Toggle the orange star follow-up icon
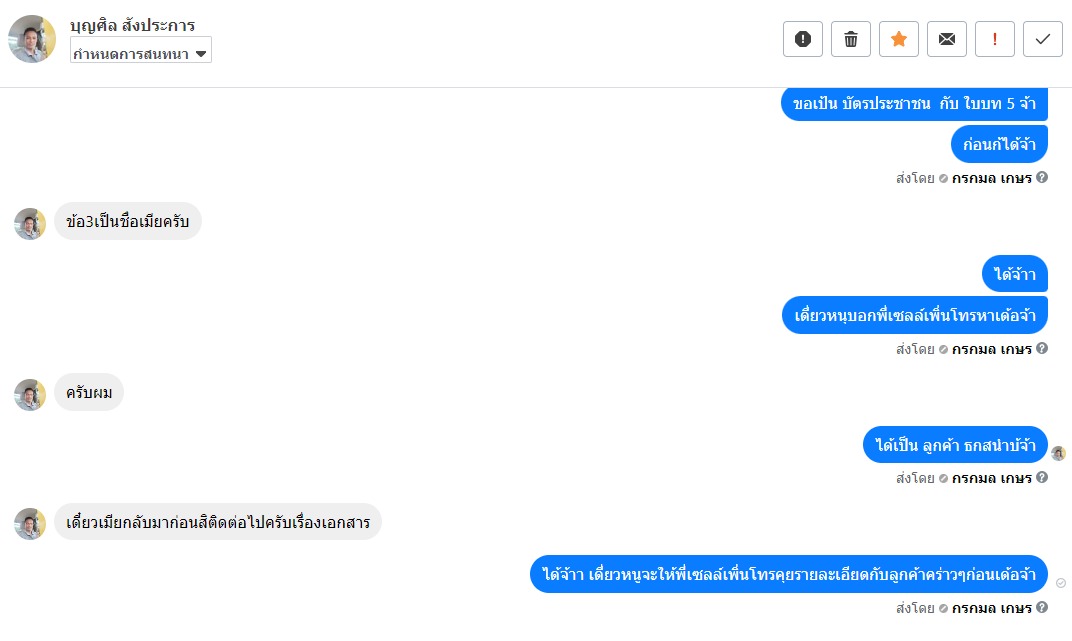 898,39
